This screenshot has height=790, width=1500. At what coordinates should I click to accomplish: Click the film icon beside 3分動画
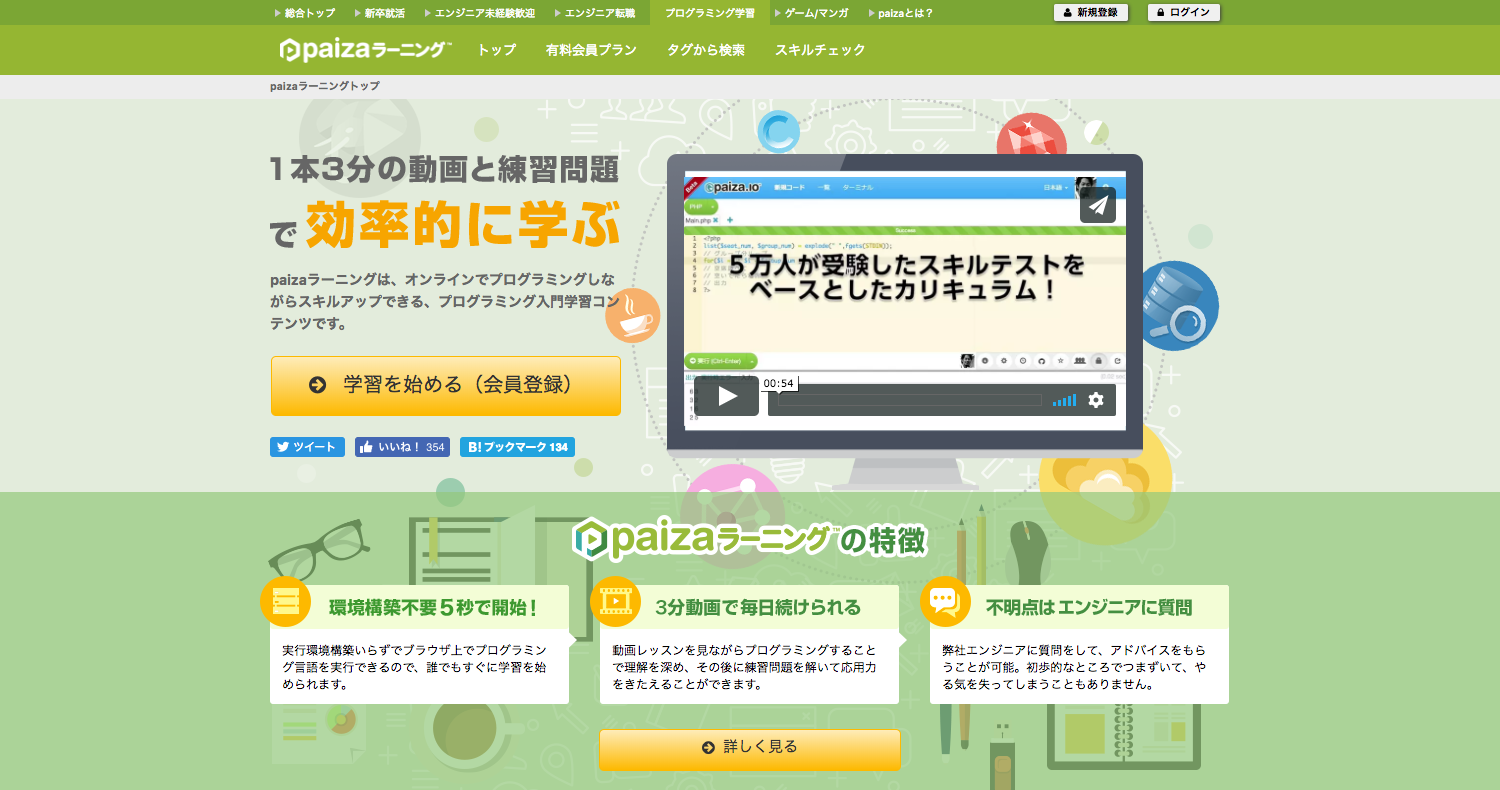616,601
